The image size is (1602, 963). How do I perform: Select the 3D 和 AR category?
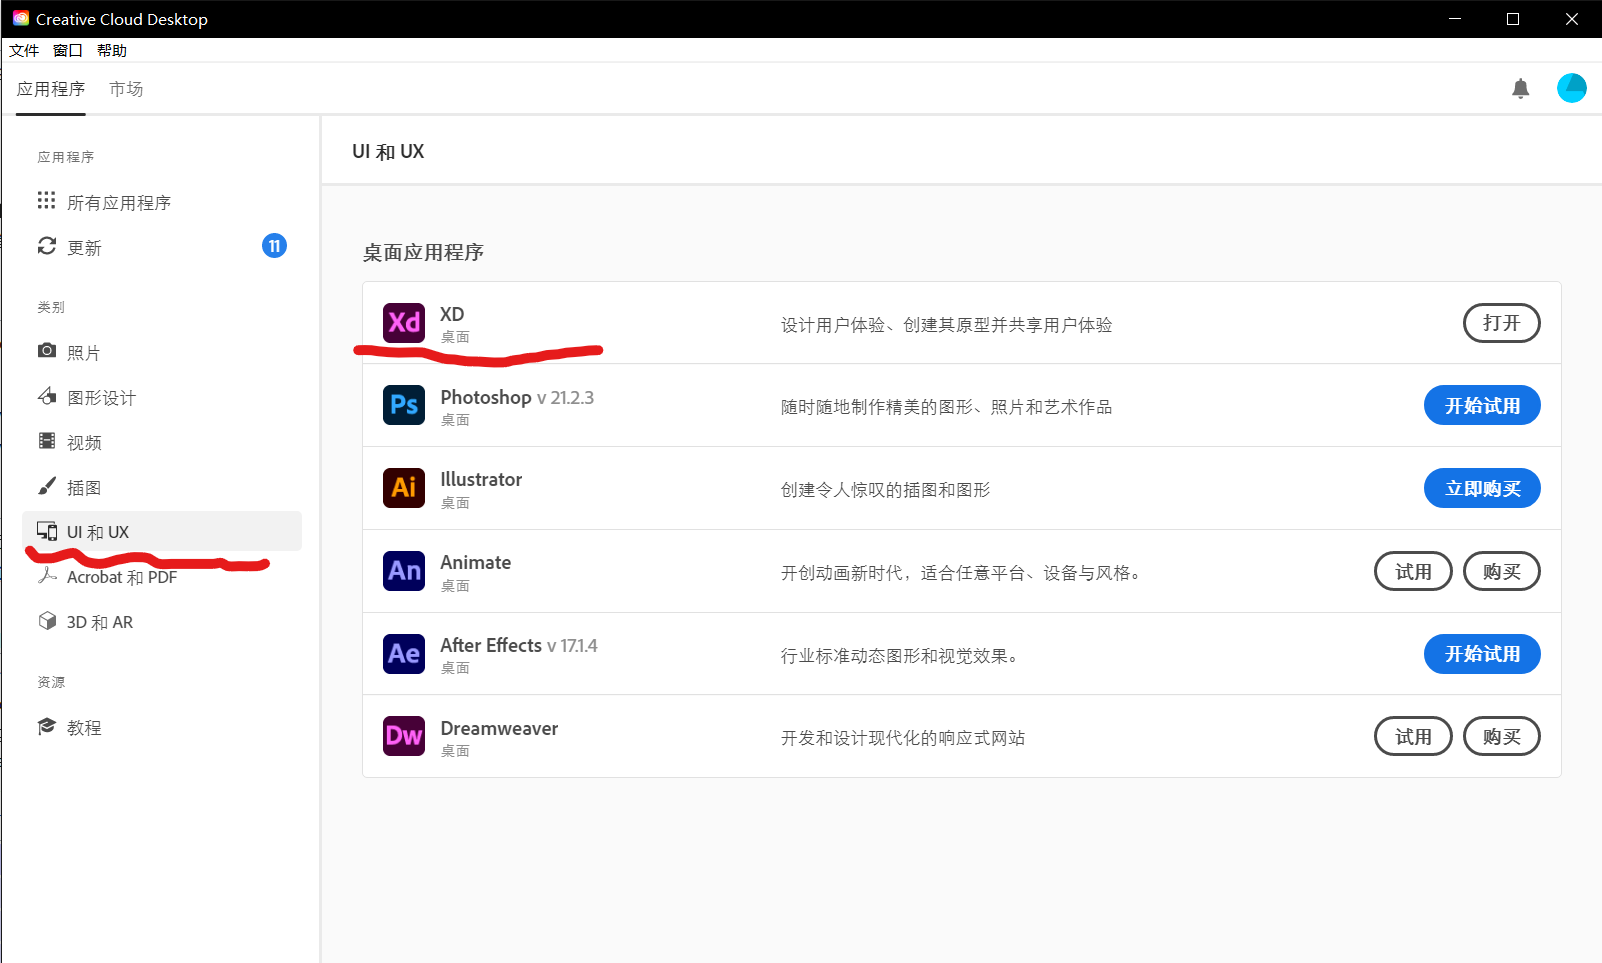[x=162, y=622]
